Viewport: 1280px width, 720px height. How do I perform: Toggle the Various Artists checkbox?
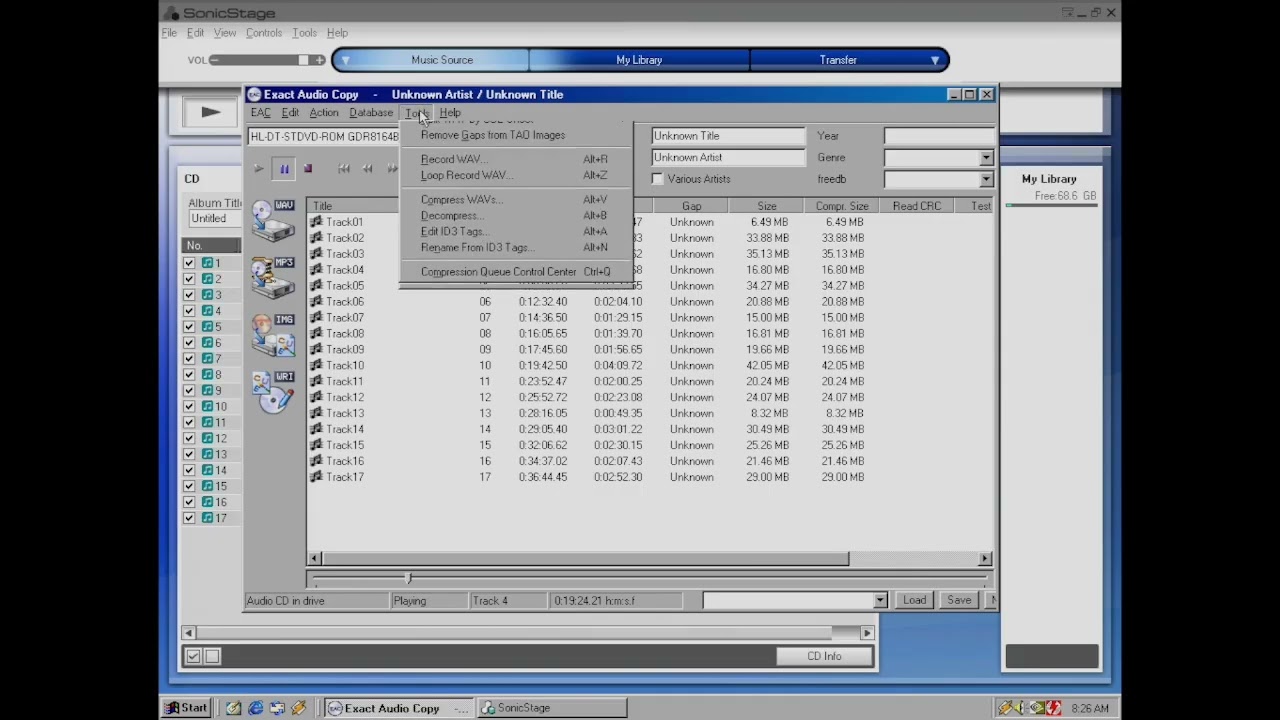pyautogui.click(x=657, y=179)
